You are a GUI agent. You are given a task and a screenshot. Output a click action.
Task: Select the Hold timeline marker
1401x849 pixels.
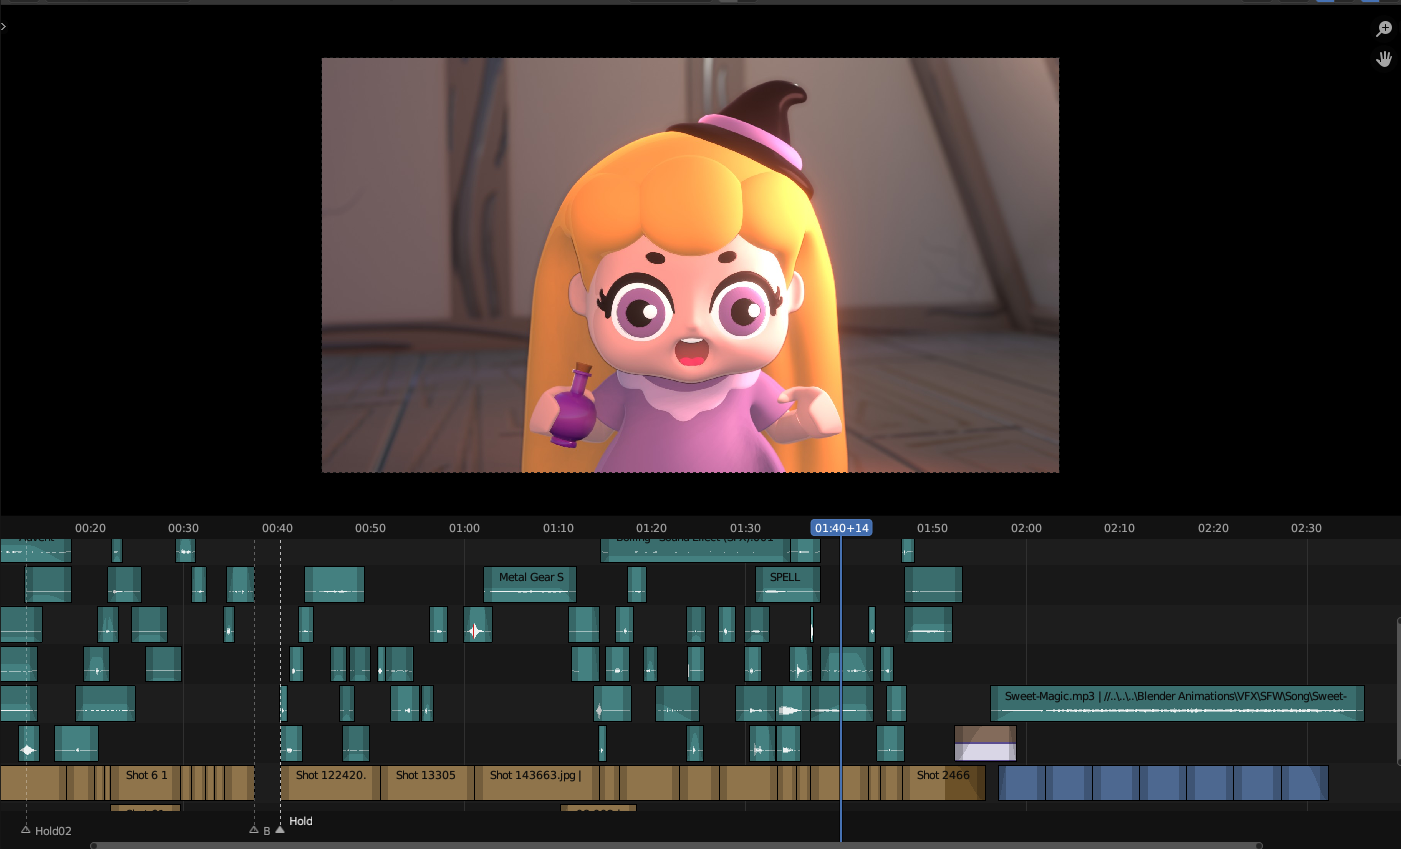280,829
